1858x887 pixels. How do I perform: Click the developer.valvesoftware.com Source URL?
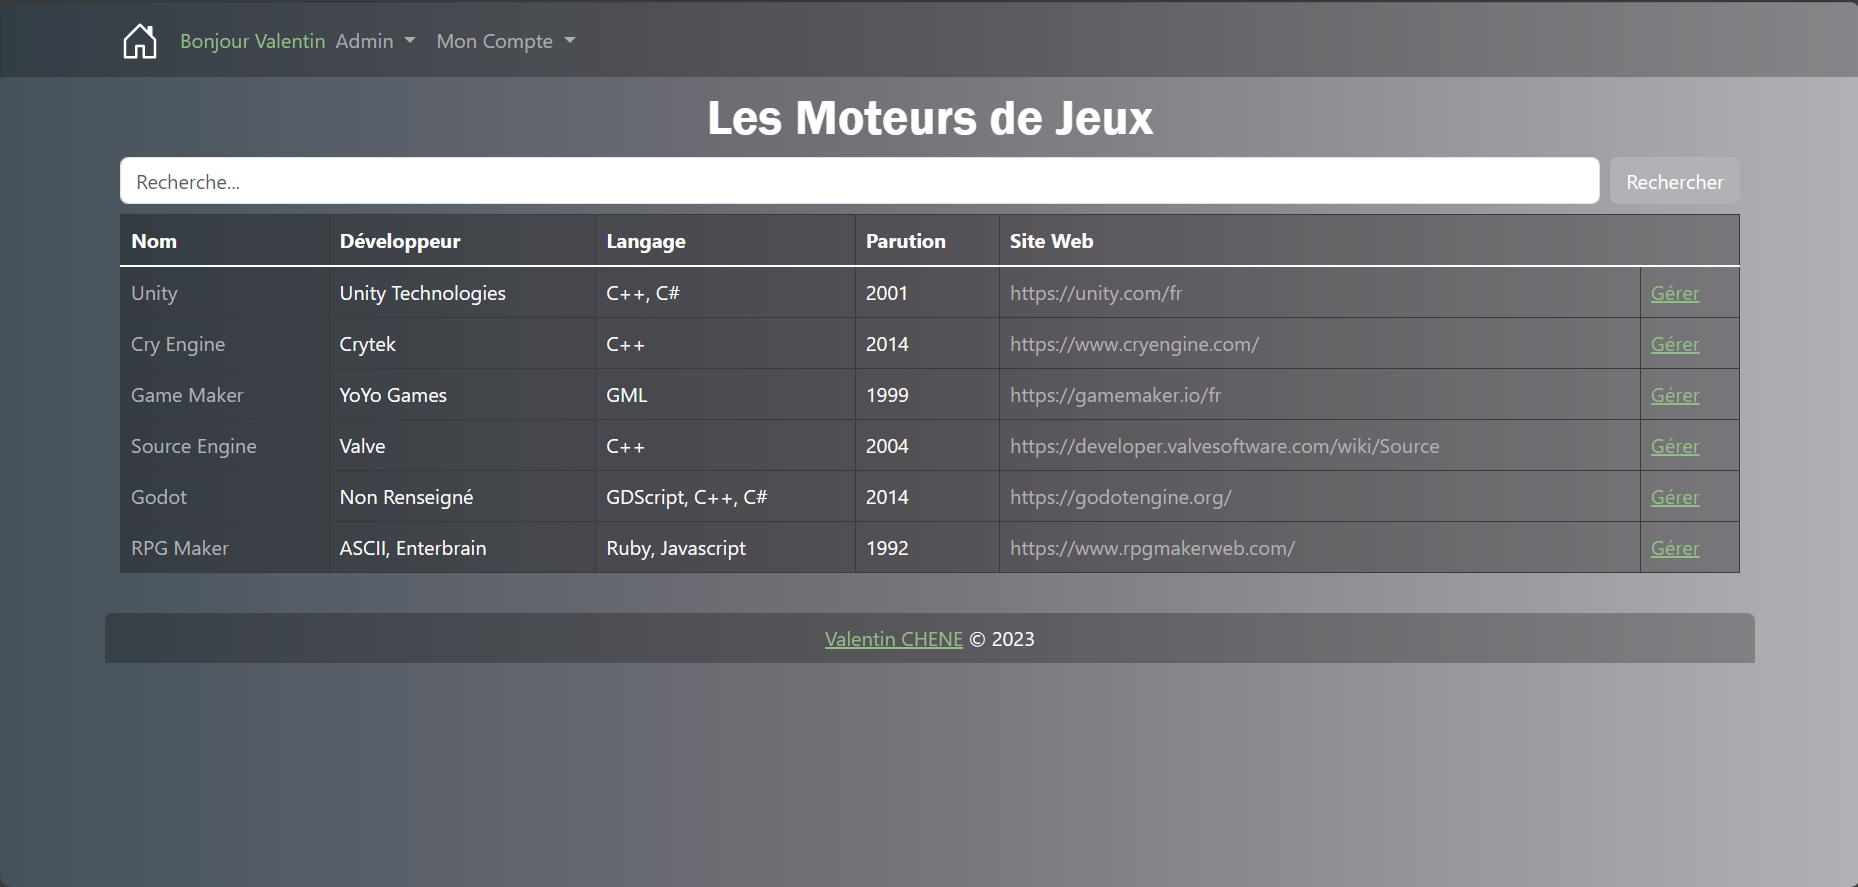1225,446
